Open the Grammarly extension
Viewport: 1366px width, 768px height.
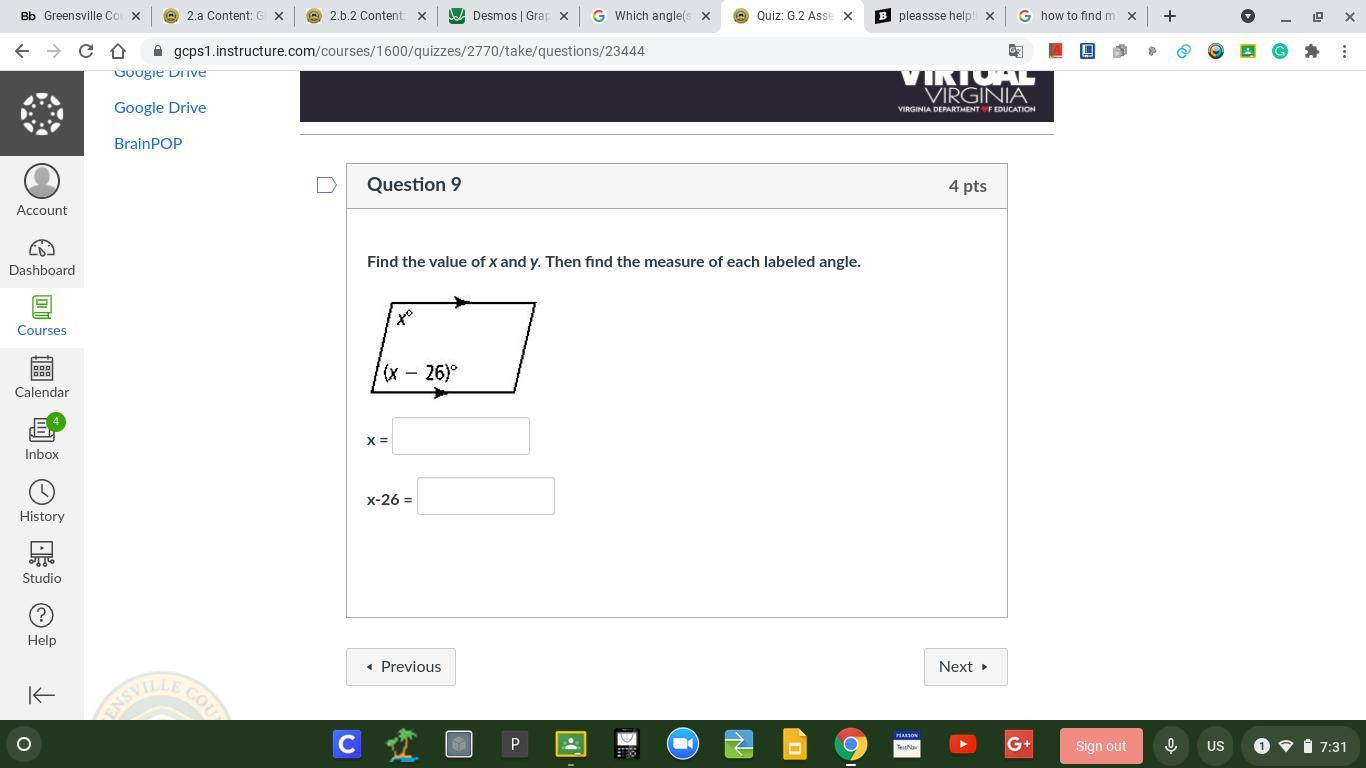[1279, 51]
